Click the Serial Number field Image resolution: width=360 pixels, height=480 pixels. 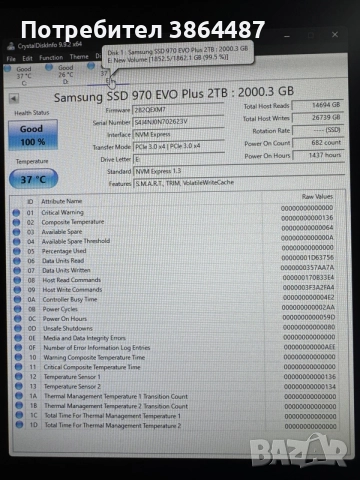coord(178,122)
